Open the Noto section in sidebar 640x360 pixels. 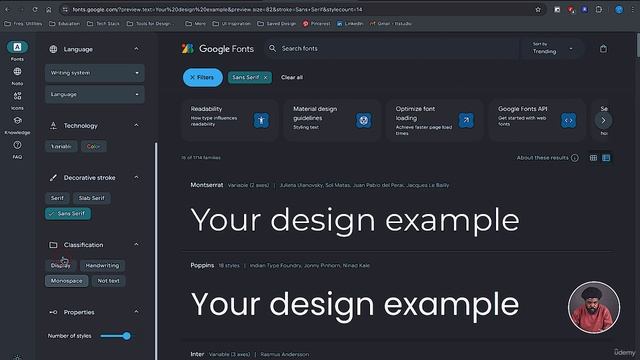pos(17,76)
